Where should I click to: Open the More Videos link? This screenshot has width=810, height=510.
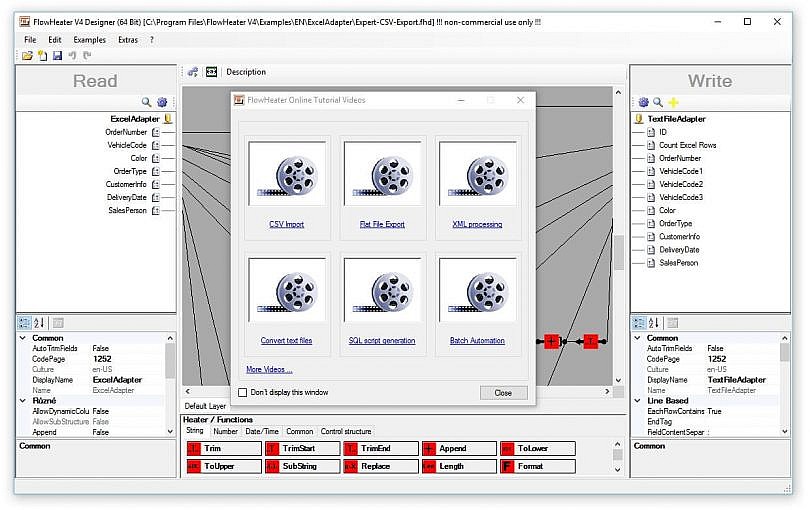(269, 369)
